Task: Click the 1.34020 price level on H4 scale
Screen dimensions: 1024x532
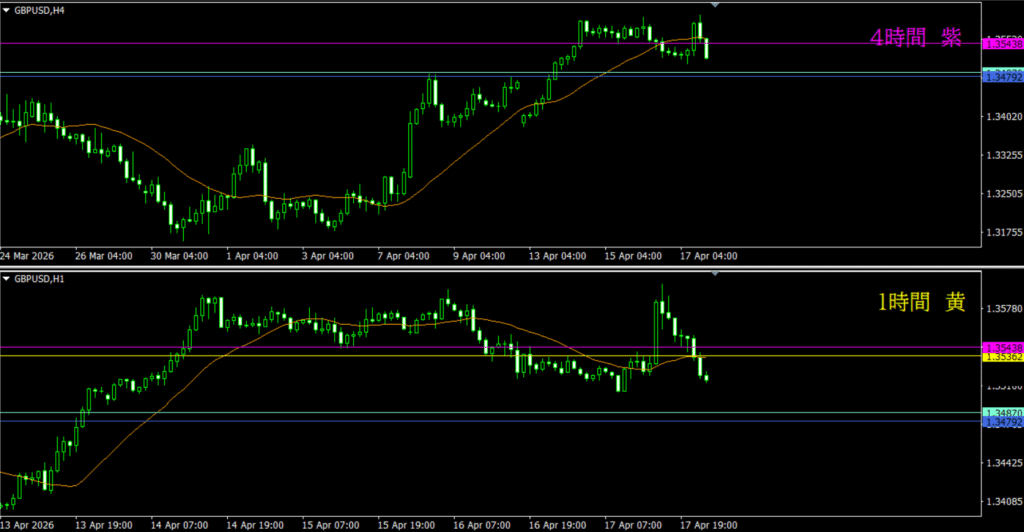Action: [1002, 118]
